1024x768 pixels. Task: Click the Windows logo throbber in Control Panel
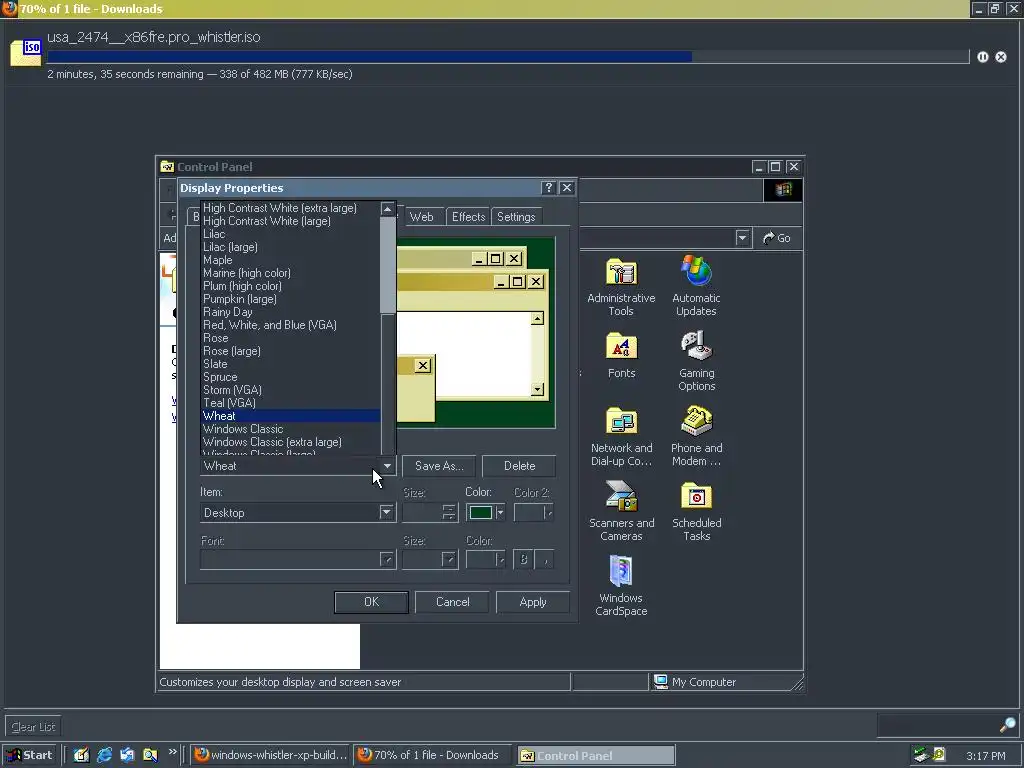coord(783,190)
